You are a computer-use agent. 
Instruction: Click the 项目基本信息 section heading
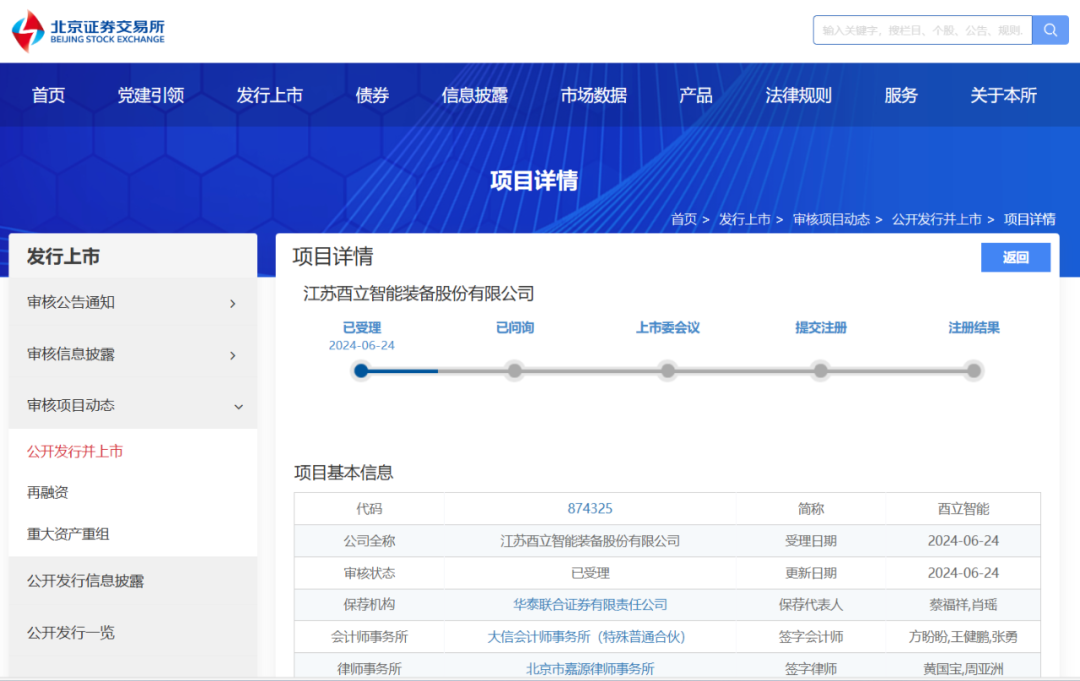click(x=344, y=472)
